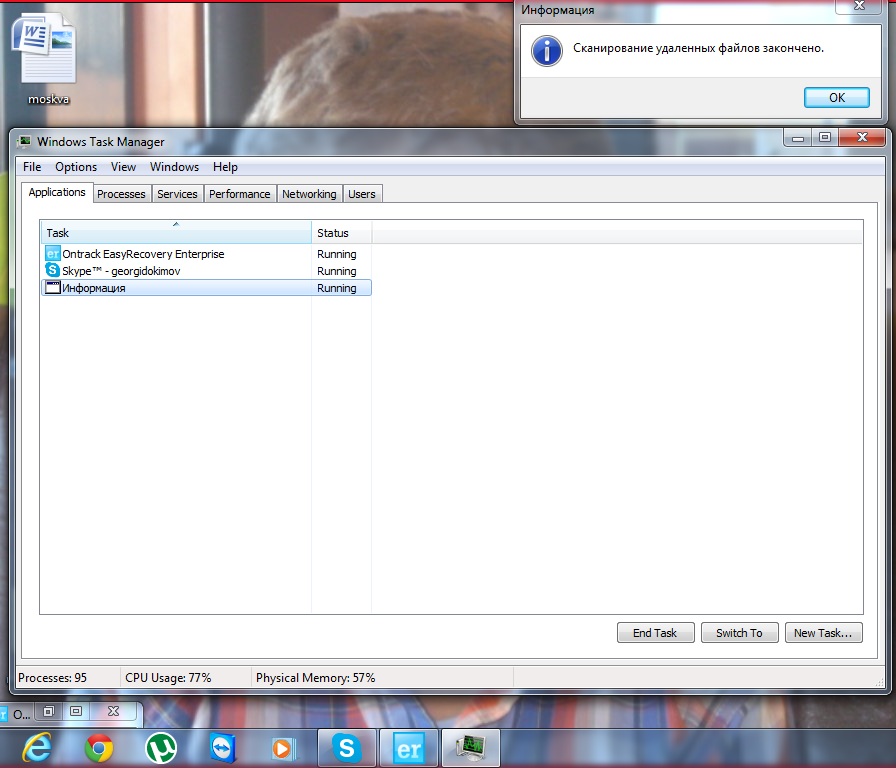The width and height of the screenshot is (896, 768).
Task: Sort tasks by the Task column header
Action: pyautogui.click(x=176, y=233)
